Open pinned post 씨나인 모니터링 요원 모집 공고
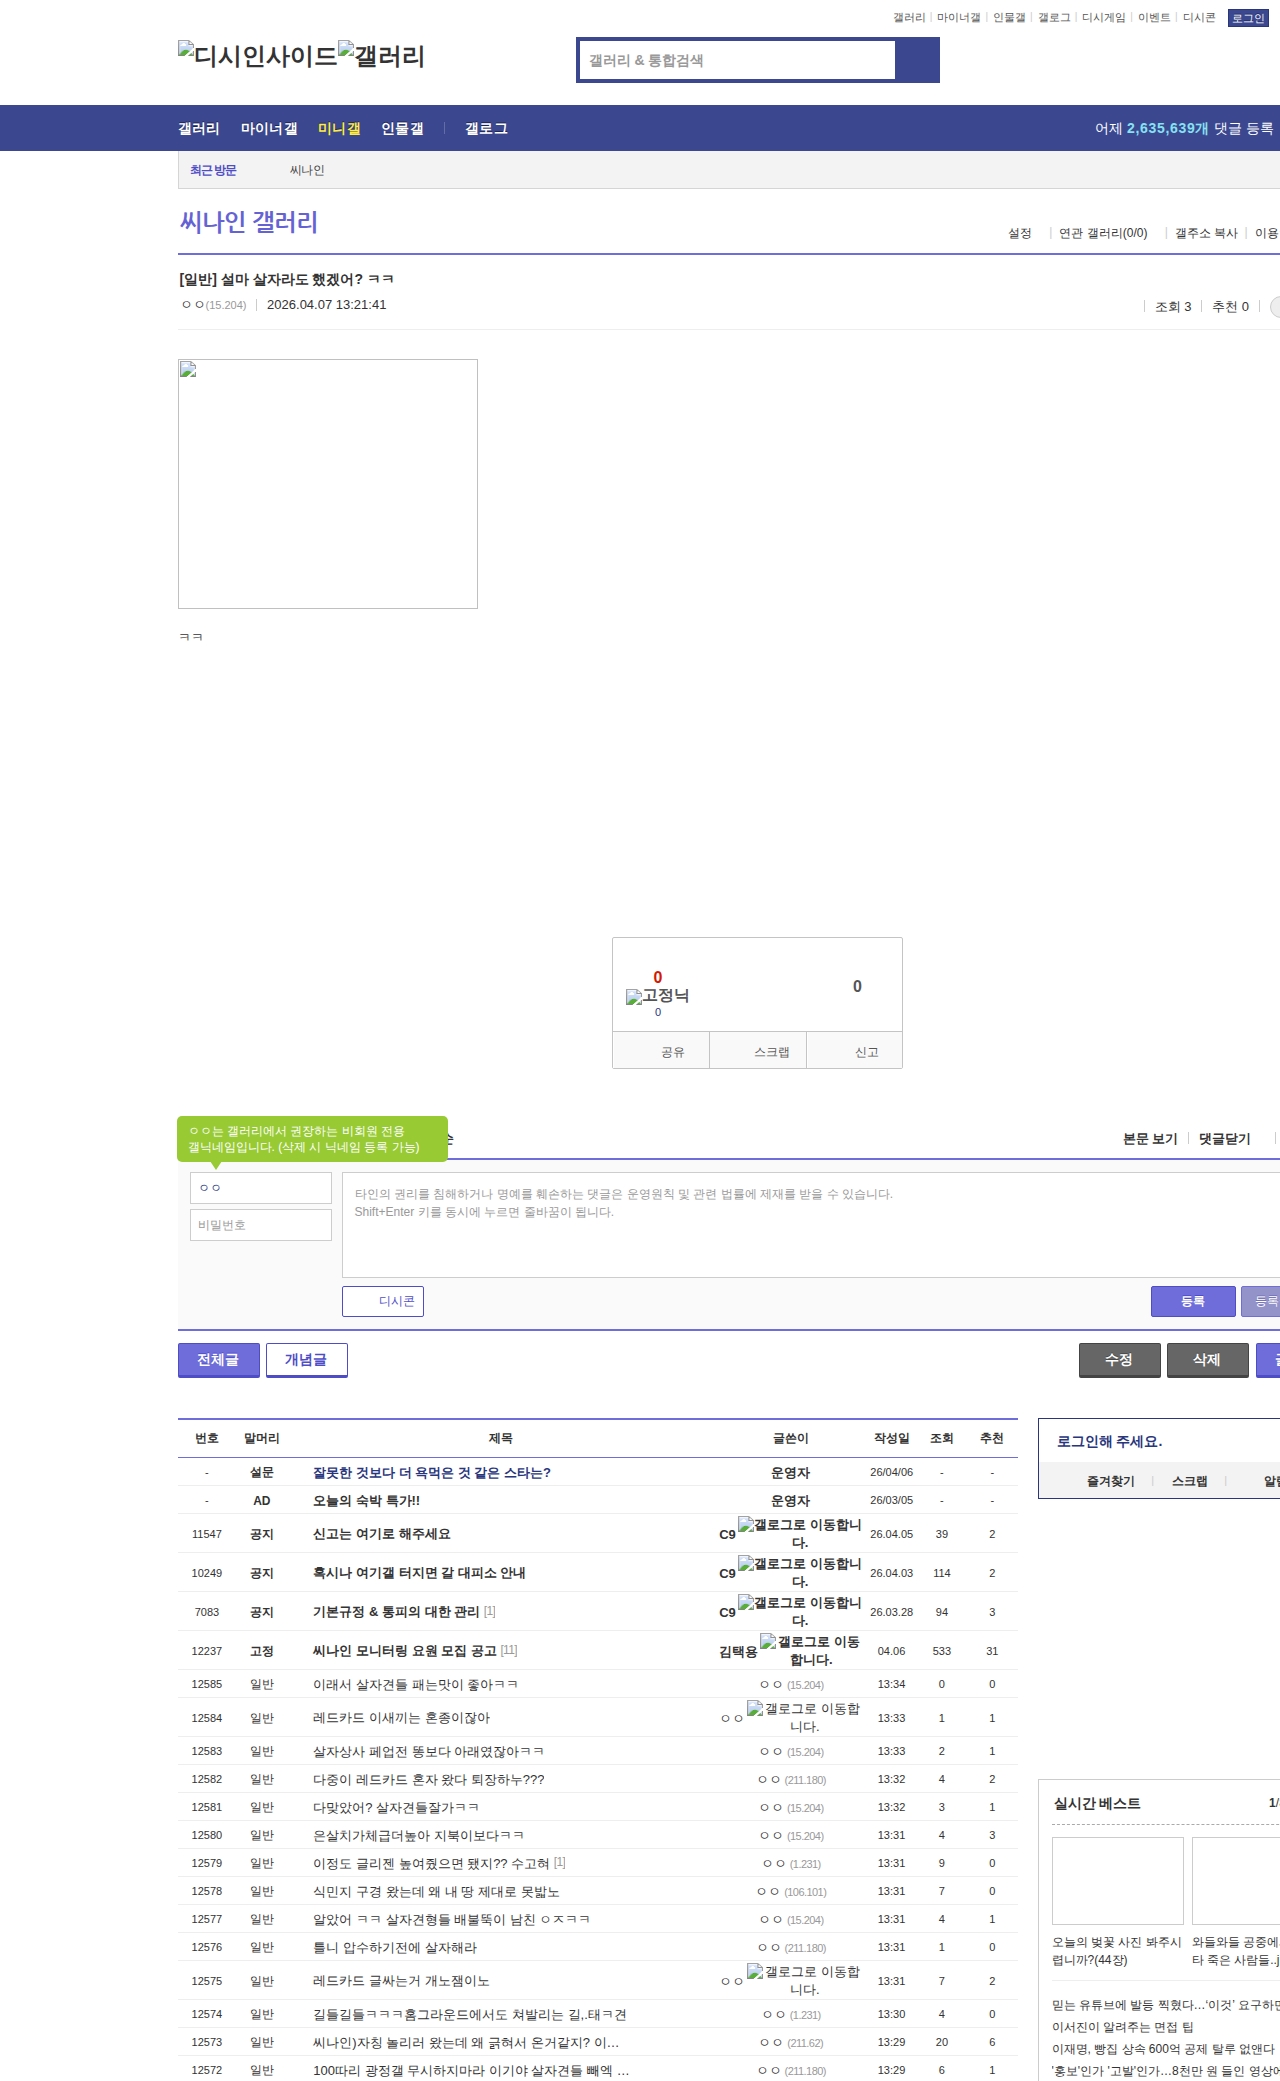This screenshot has height=2081, width=1280. click(405, 1650)
